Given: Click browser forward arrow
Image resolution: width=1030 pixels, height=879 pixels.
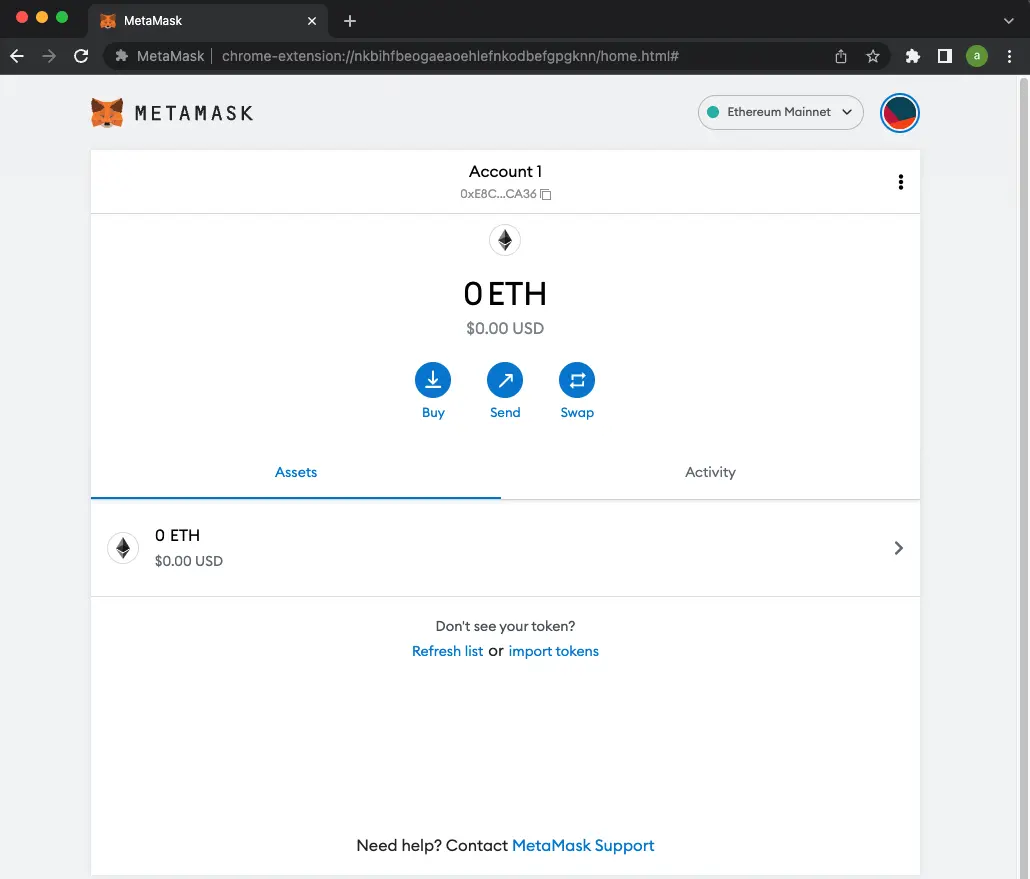Looking at the screenshot, I should pos(49,56).
